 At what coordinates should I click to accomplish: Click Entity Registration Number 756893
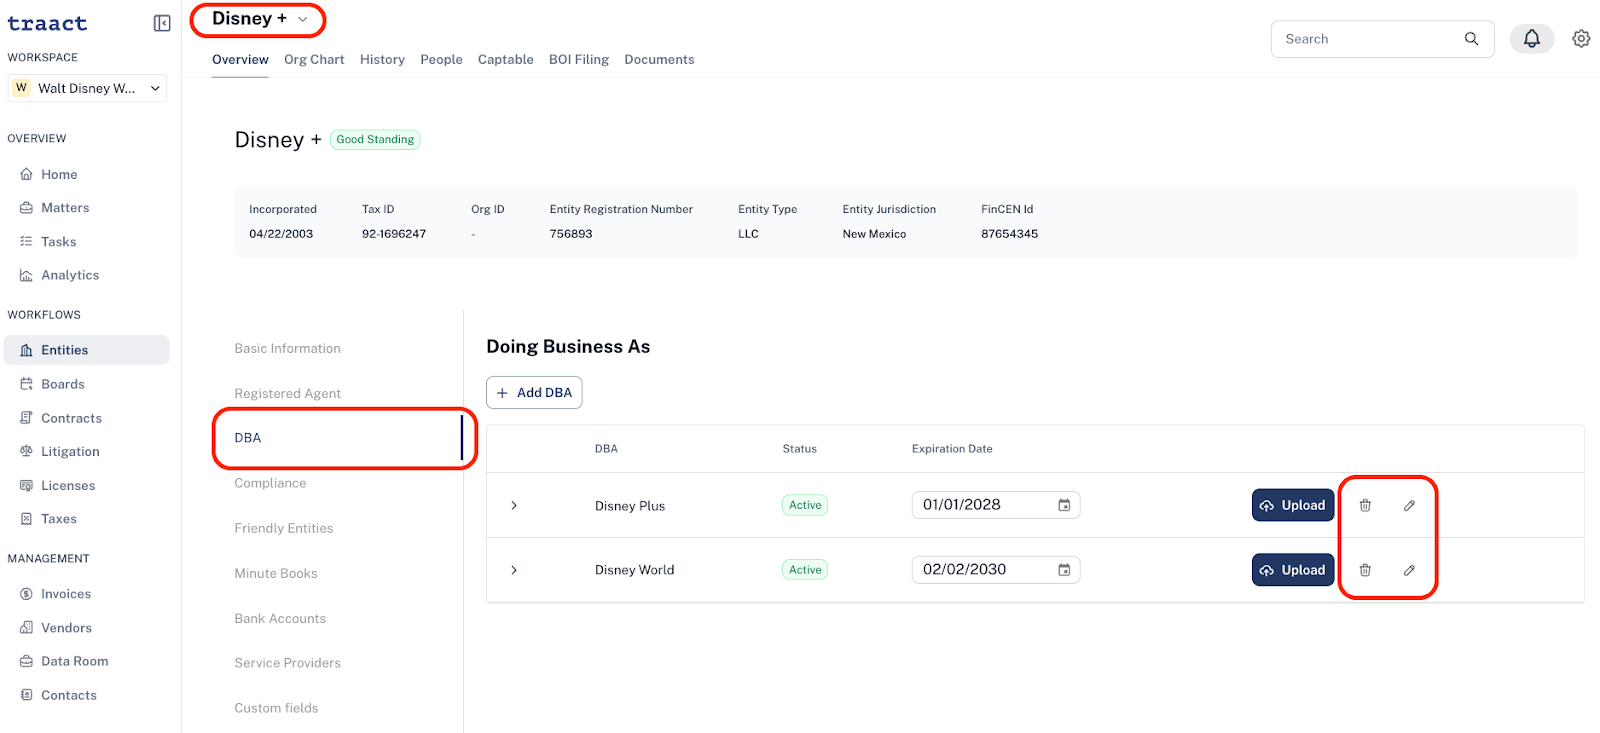point(571,234)
